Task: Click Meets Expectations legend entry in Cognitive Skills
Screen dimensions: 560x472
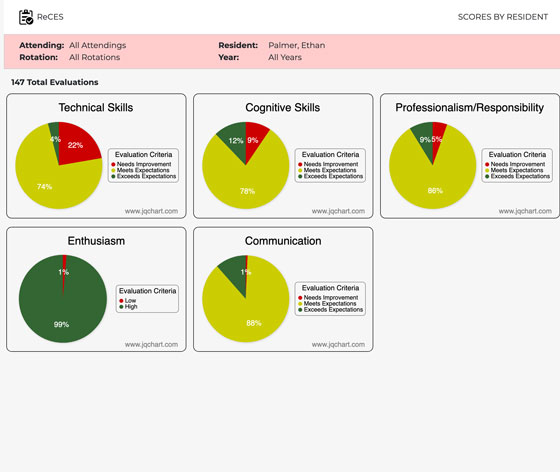Action: click(327, 170)
